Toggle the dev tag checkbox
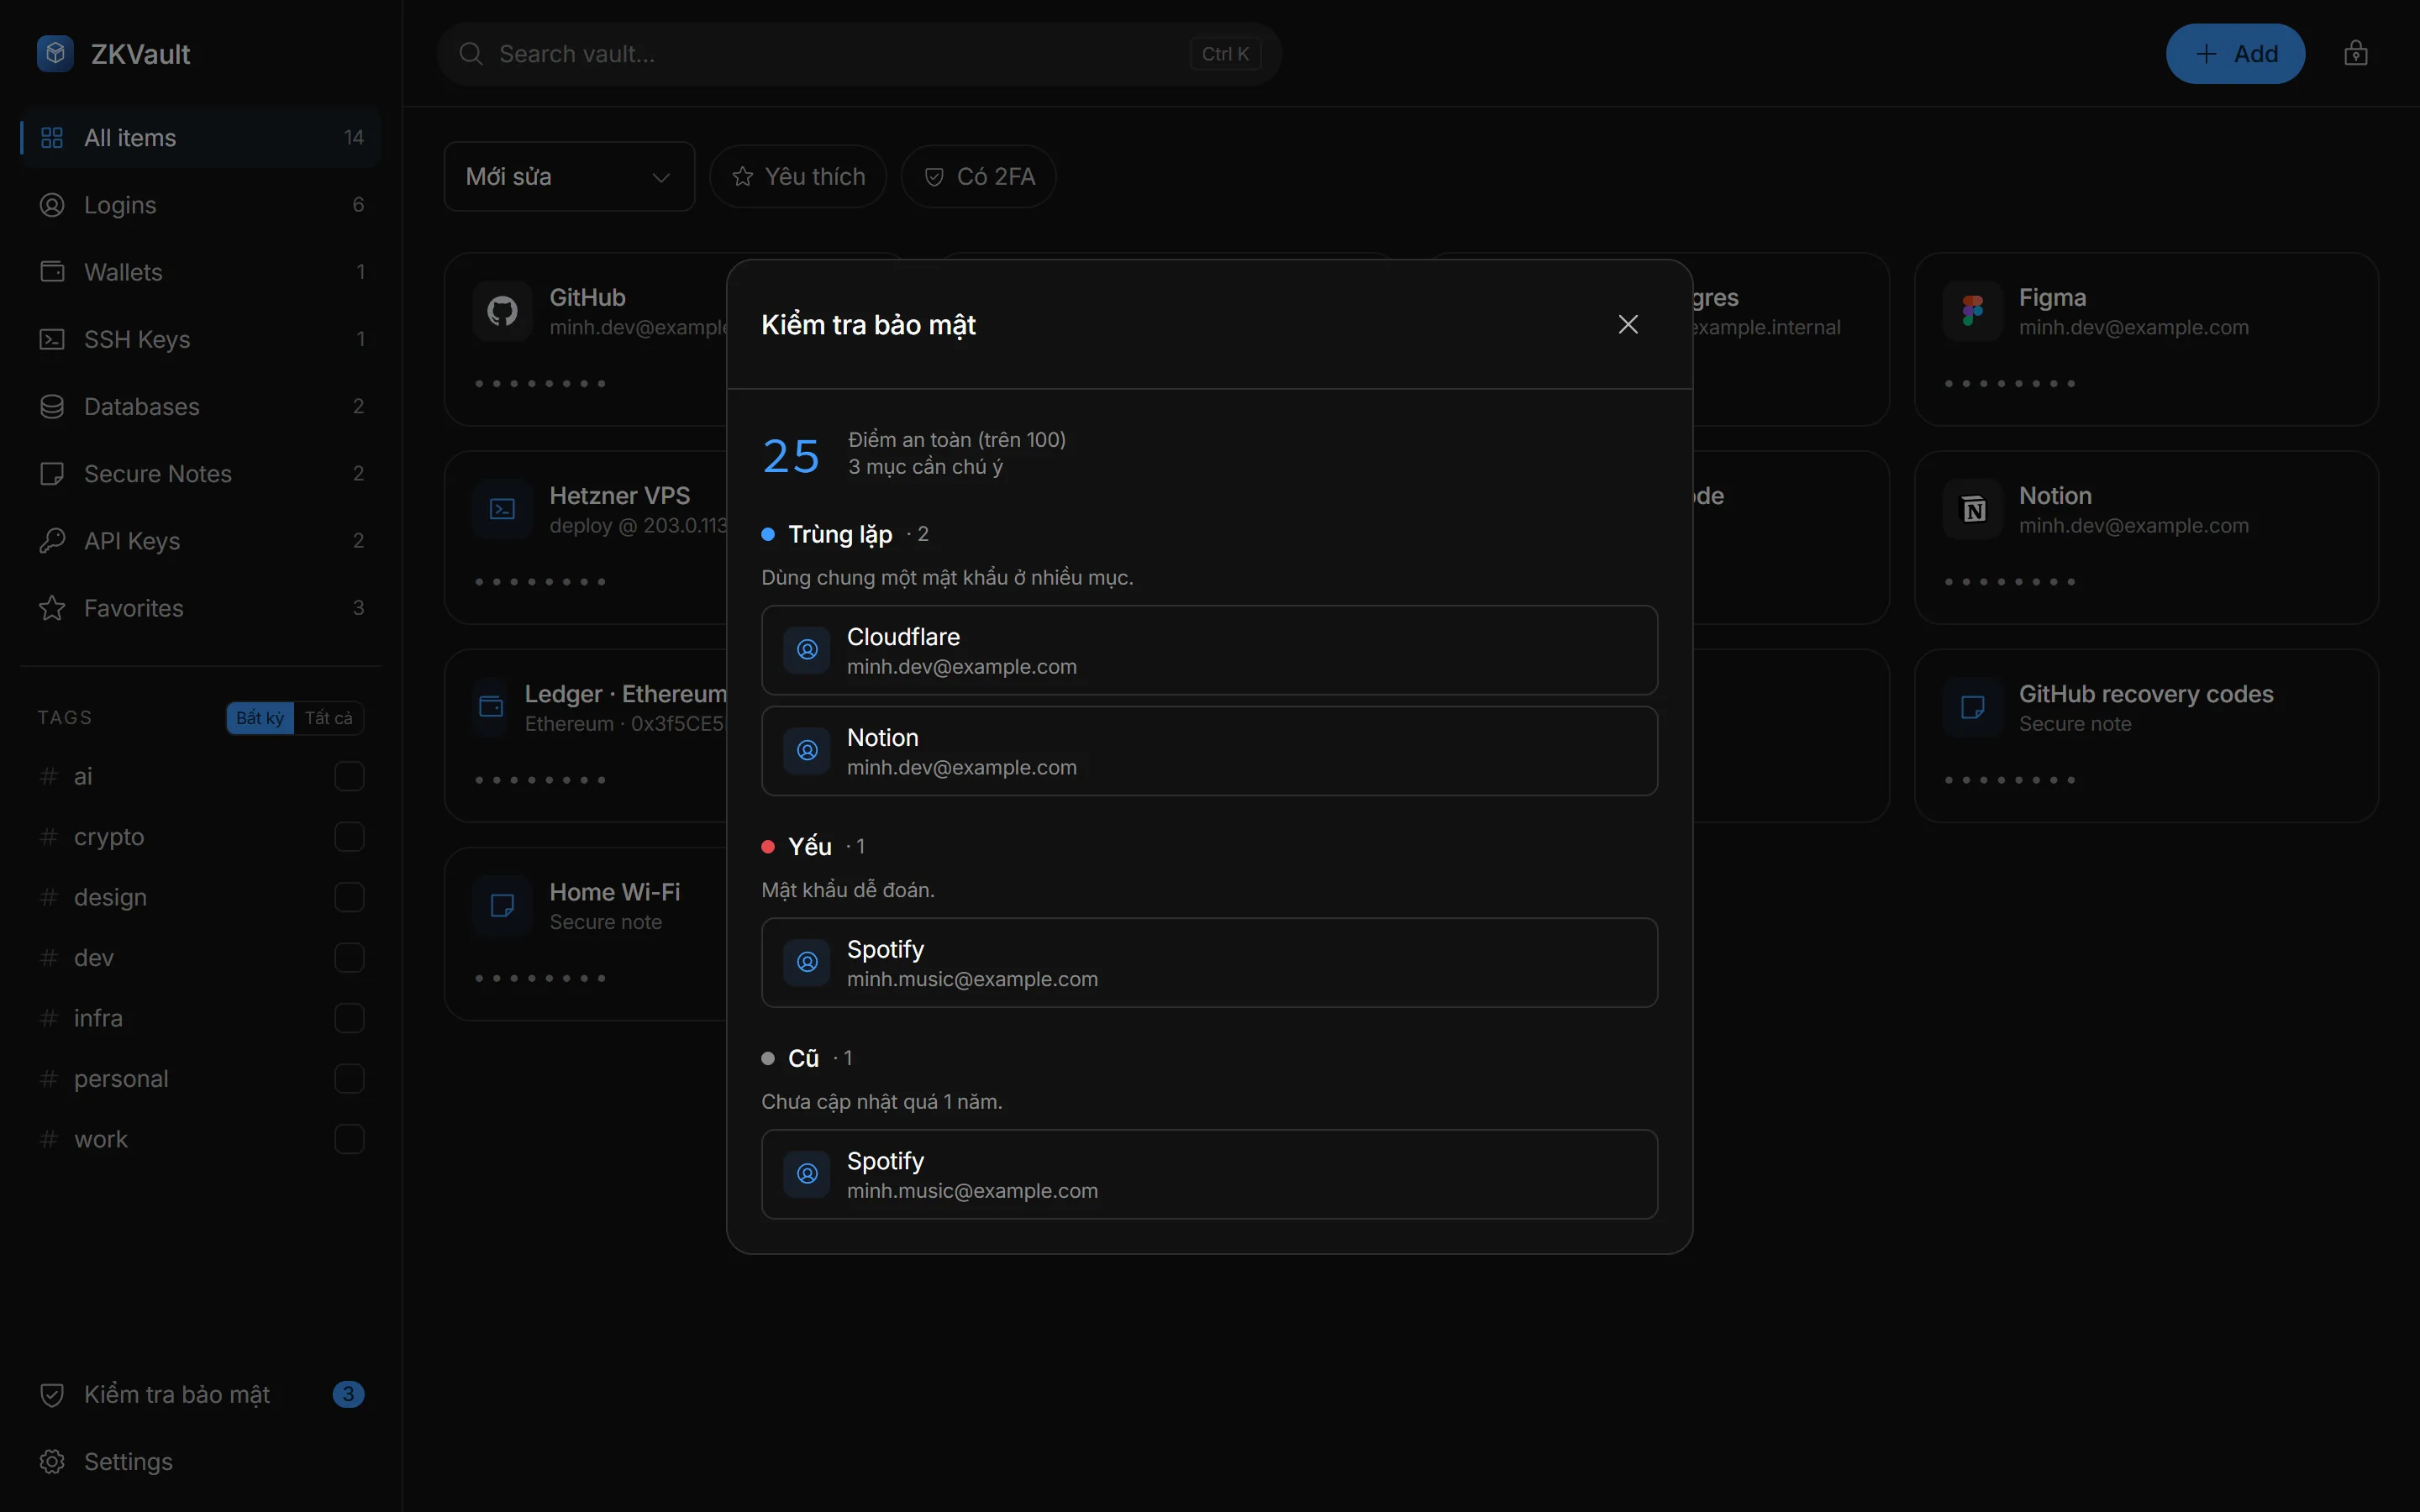The height and width of the screenshot is (1512, 2420). point(349,958)
